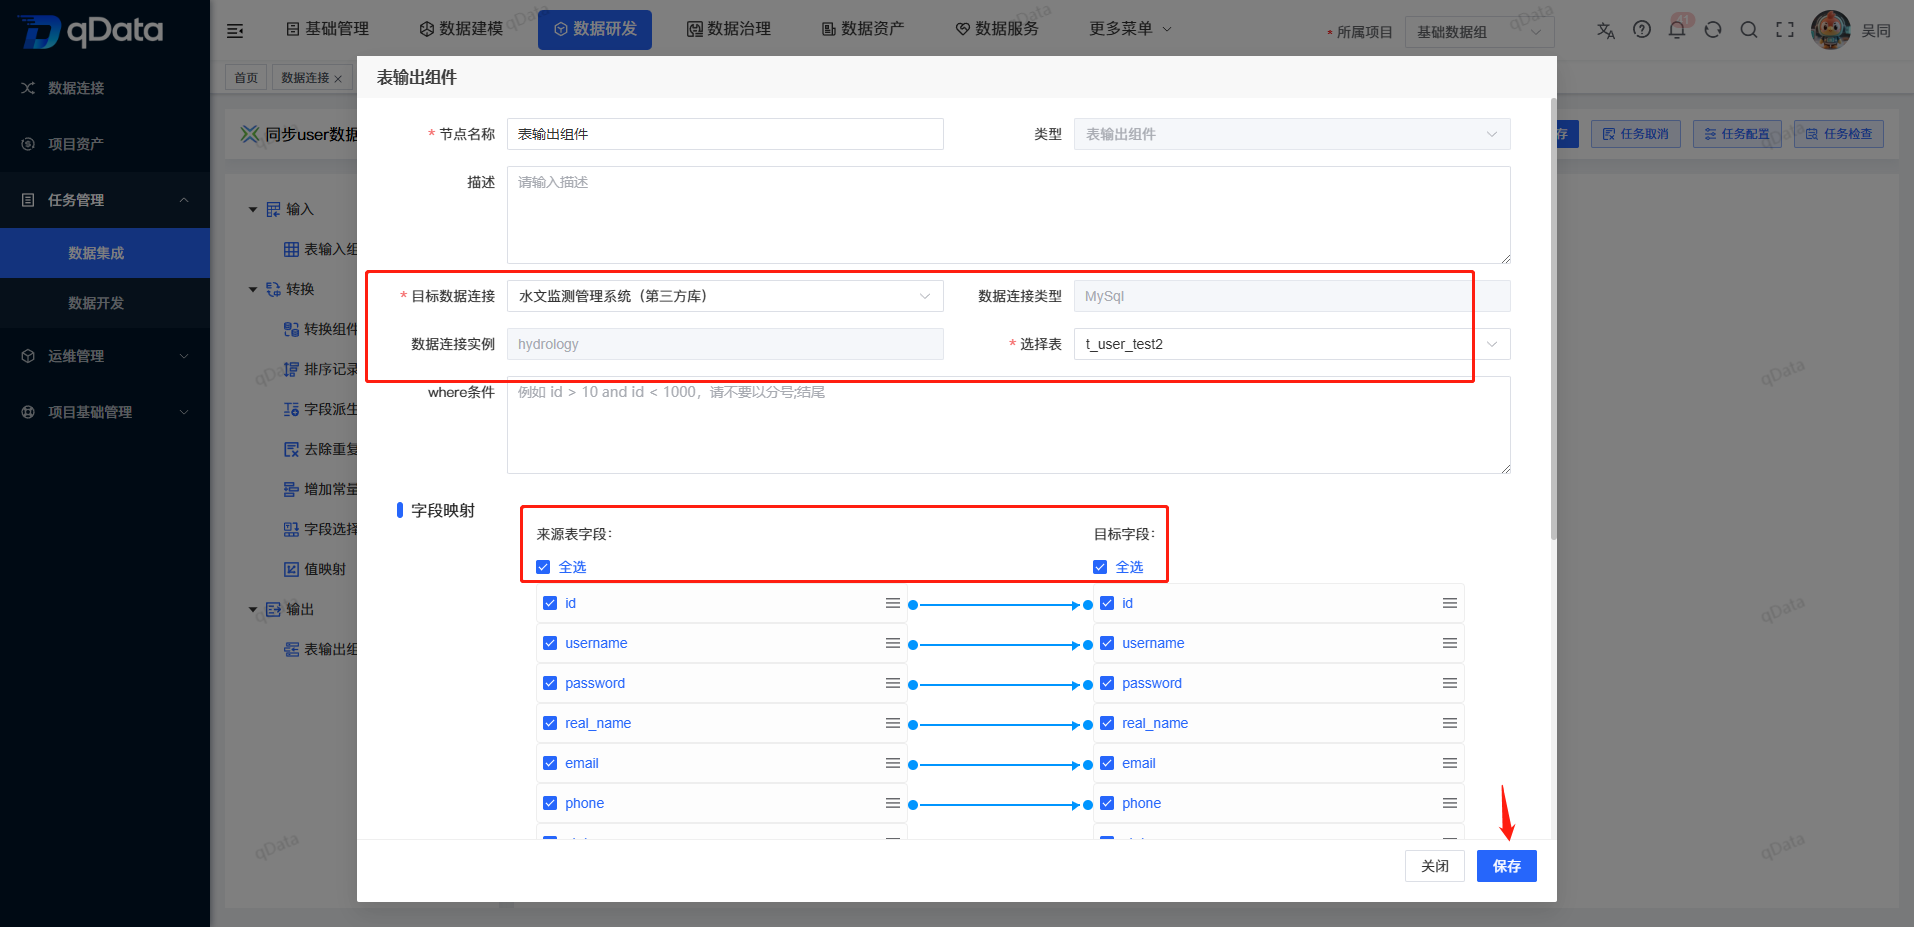Click the 任务检查 button
This screenshot has width=1914, height=927.
pos(1839,134)
